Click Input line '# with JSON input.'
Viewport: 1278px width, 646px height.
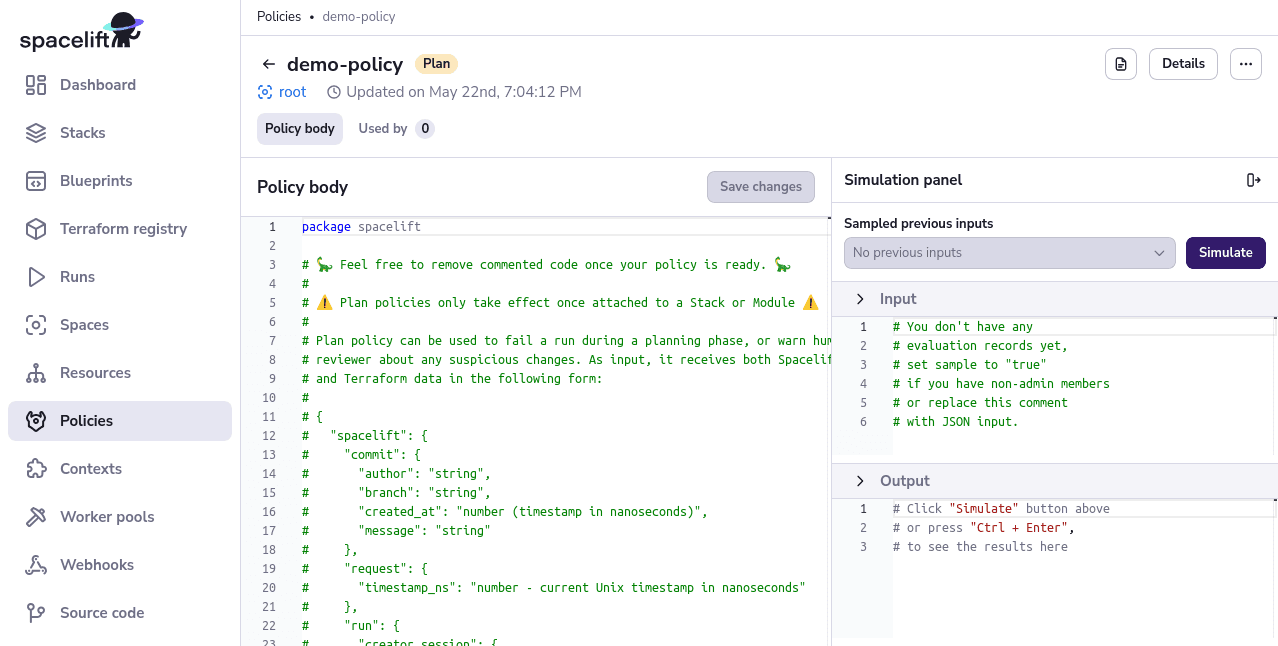[956, 422]
